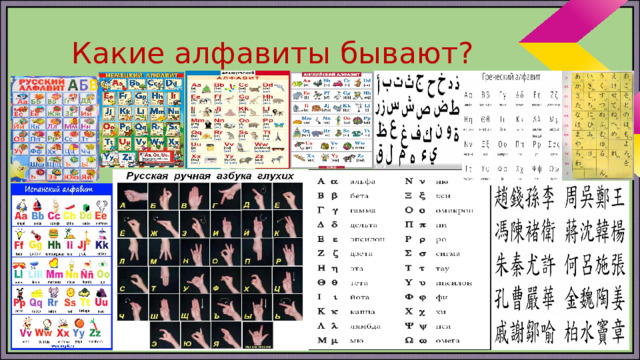640x360 pixels.
Task: Click the hand sign for letter Б
Action: click(164, 197)
